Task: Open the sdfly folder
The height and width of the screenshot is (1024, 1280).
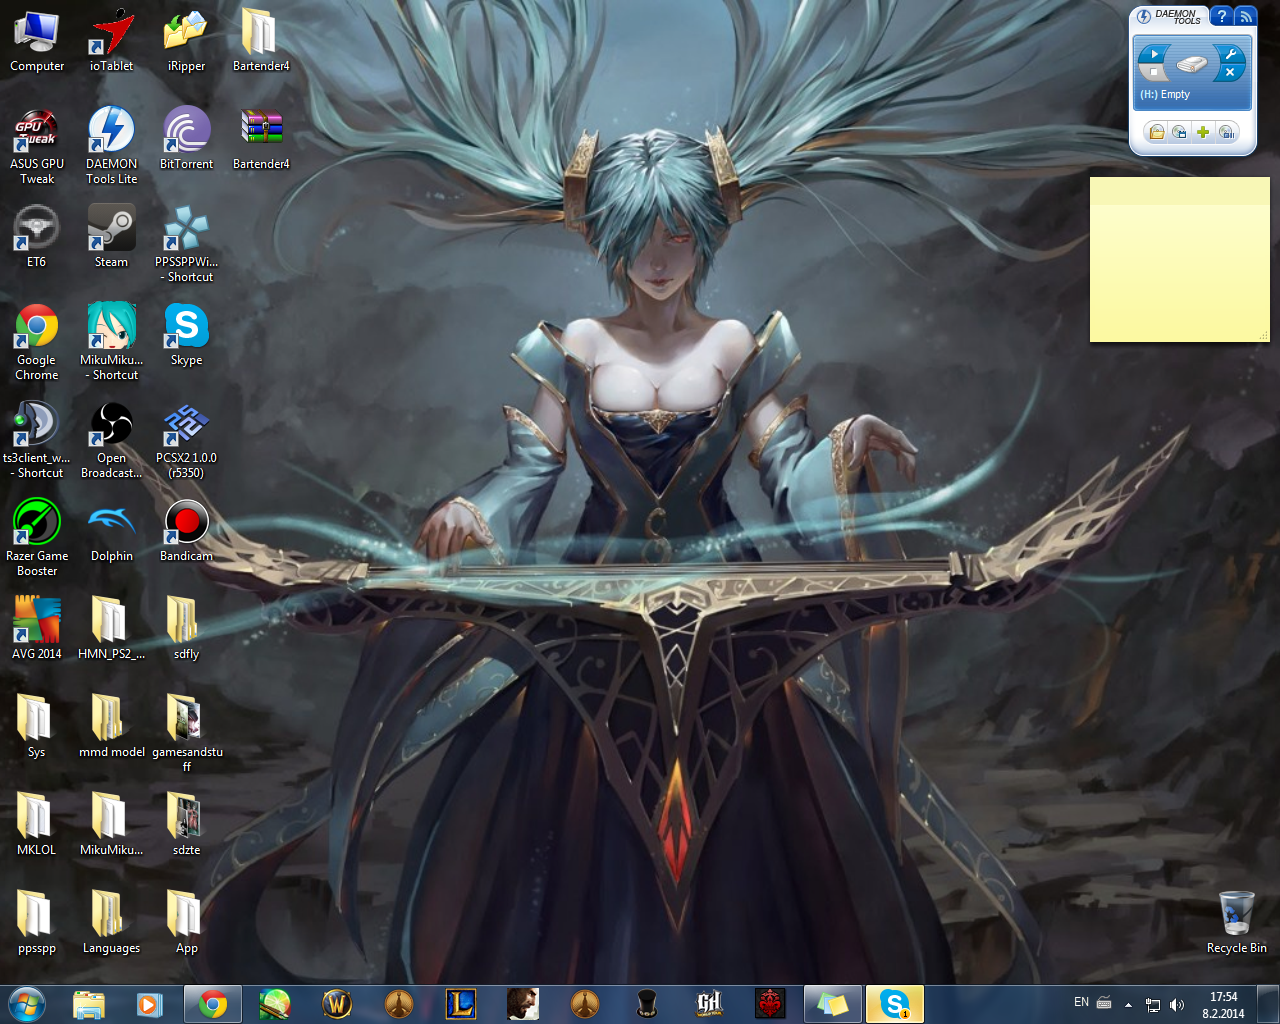Action: 186,628
